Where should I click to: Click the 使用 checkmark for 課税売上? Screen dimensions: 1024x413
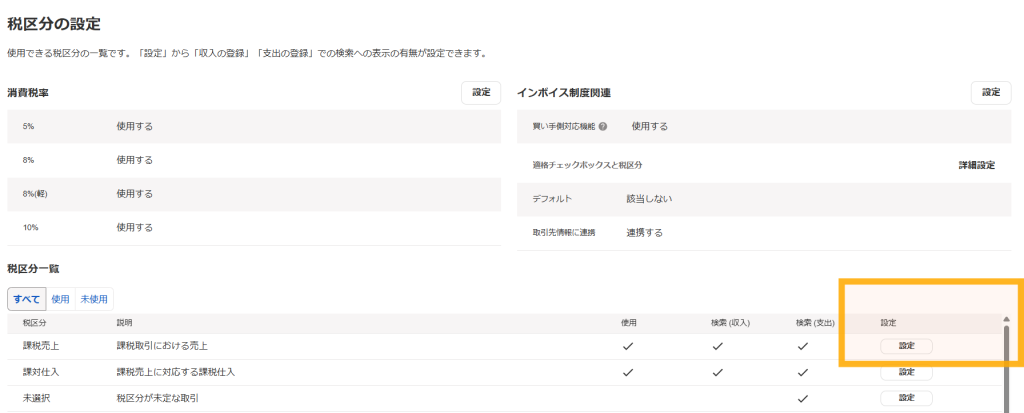click(628, 346)
